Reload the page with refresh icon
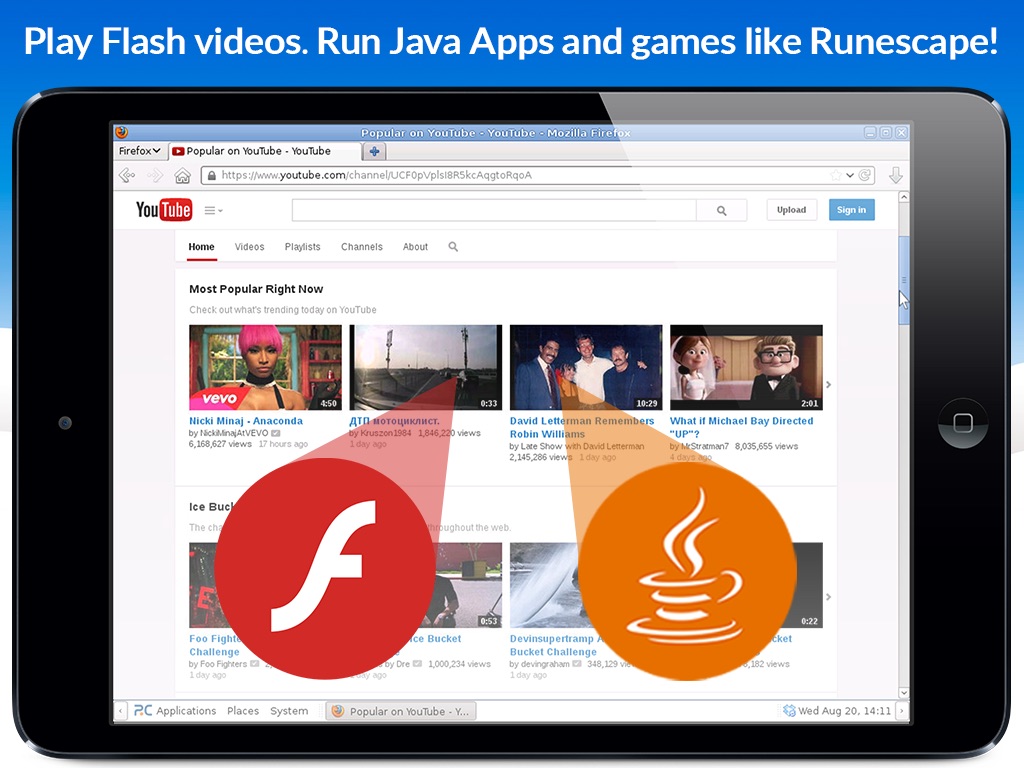The width and height of the screenshot is (1024, 768). click(x=865, y=175)
